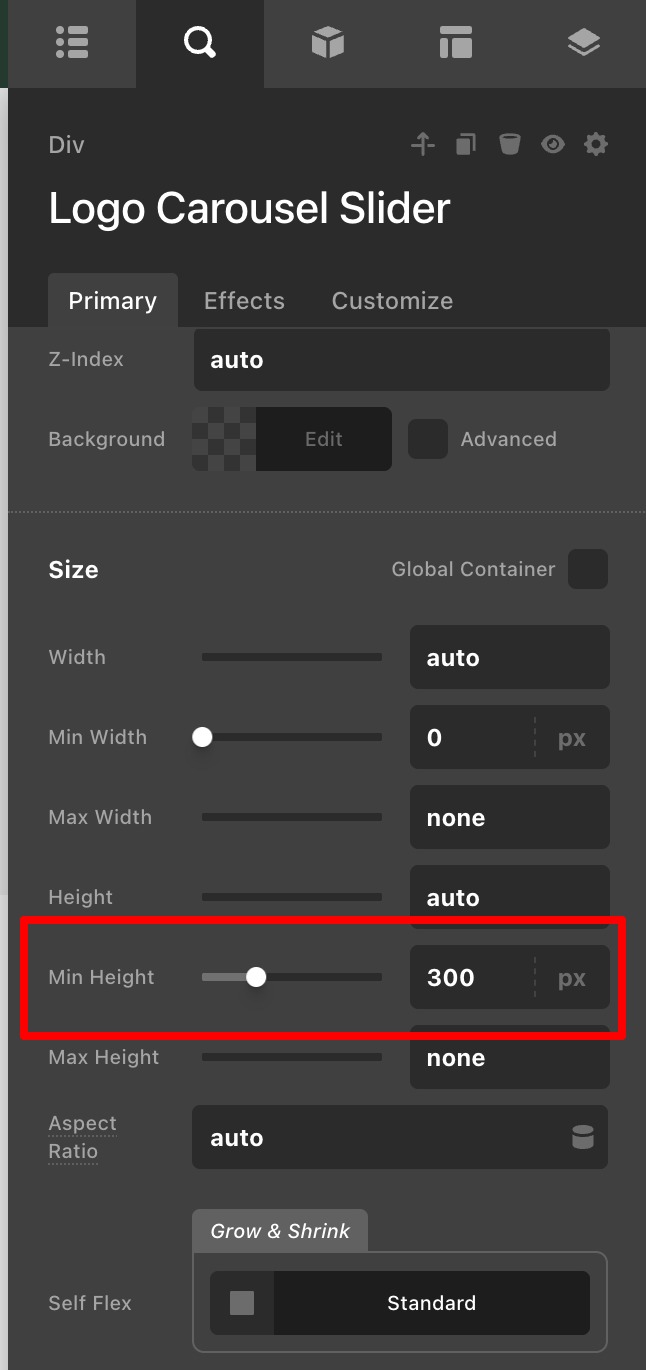Duplicate the Logo Carousel Slider element

466,145
